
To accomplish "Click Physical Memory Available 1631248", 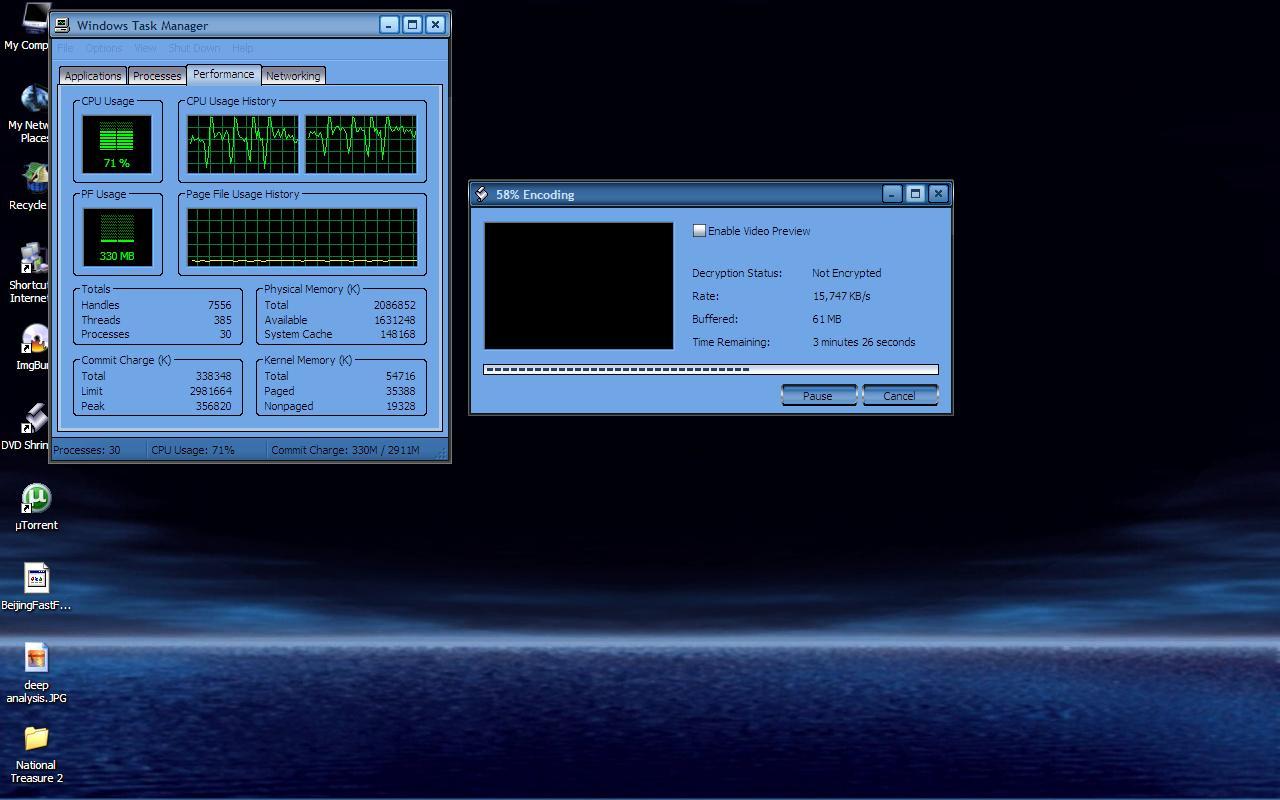I will pyautogui.click(x=394, y=320).
